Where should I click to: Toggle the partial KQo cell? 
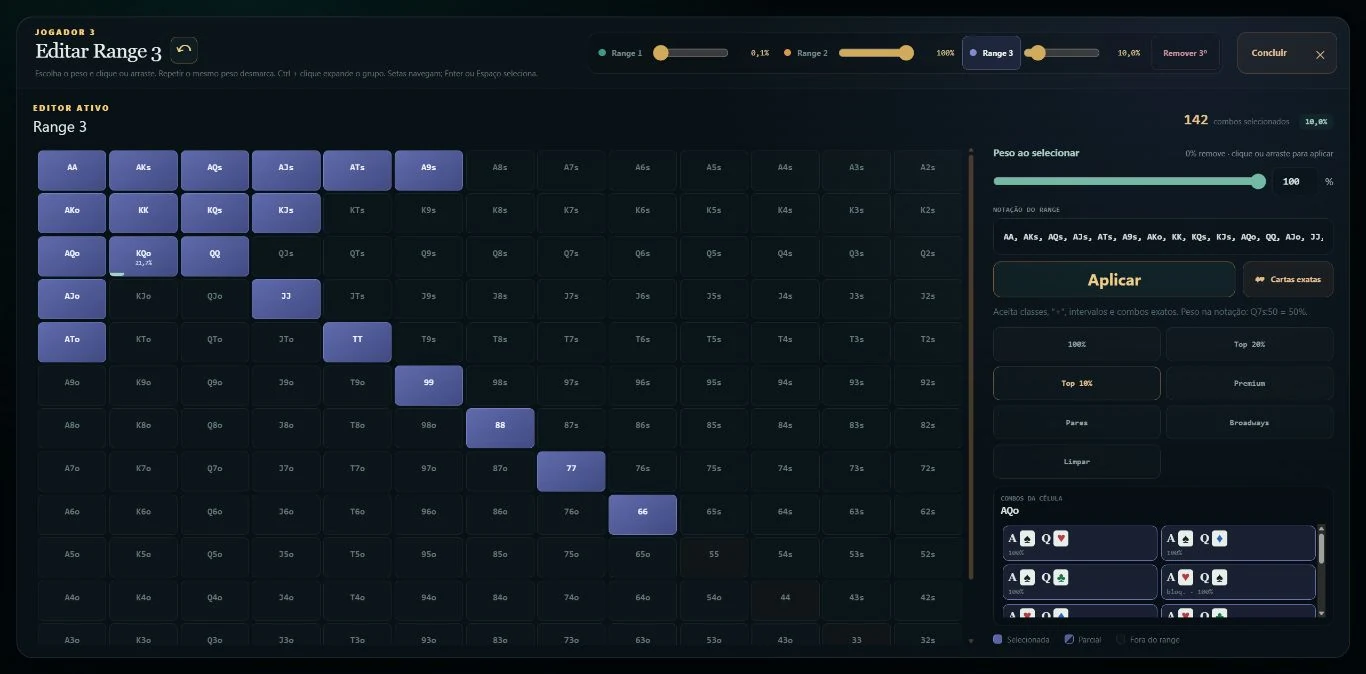point(143,256)
